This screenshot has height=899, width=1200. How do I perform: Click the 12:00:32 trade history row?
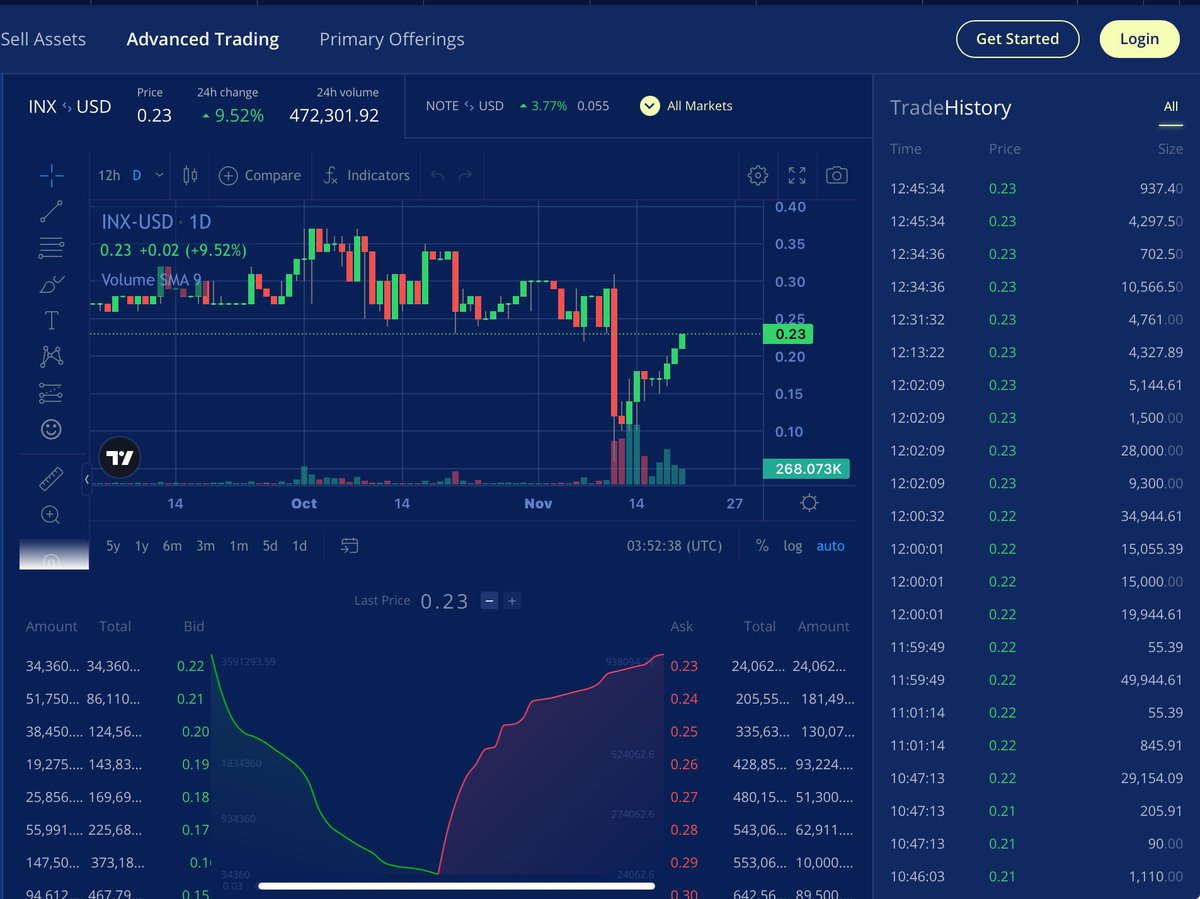[x=1036, y=516]
